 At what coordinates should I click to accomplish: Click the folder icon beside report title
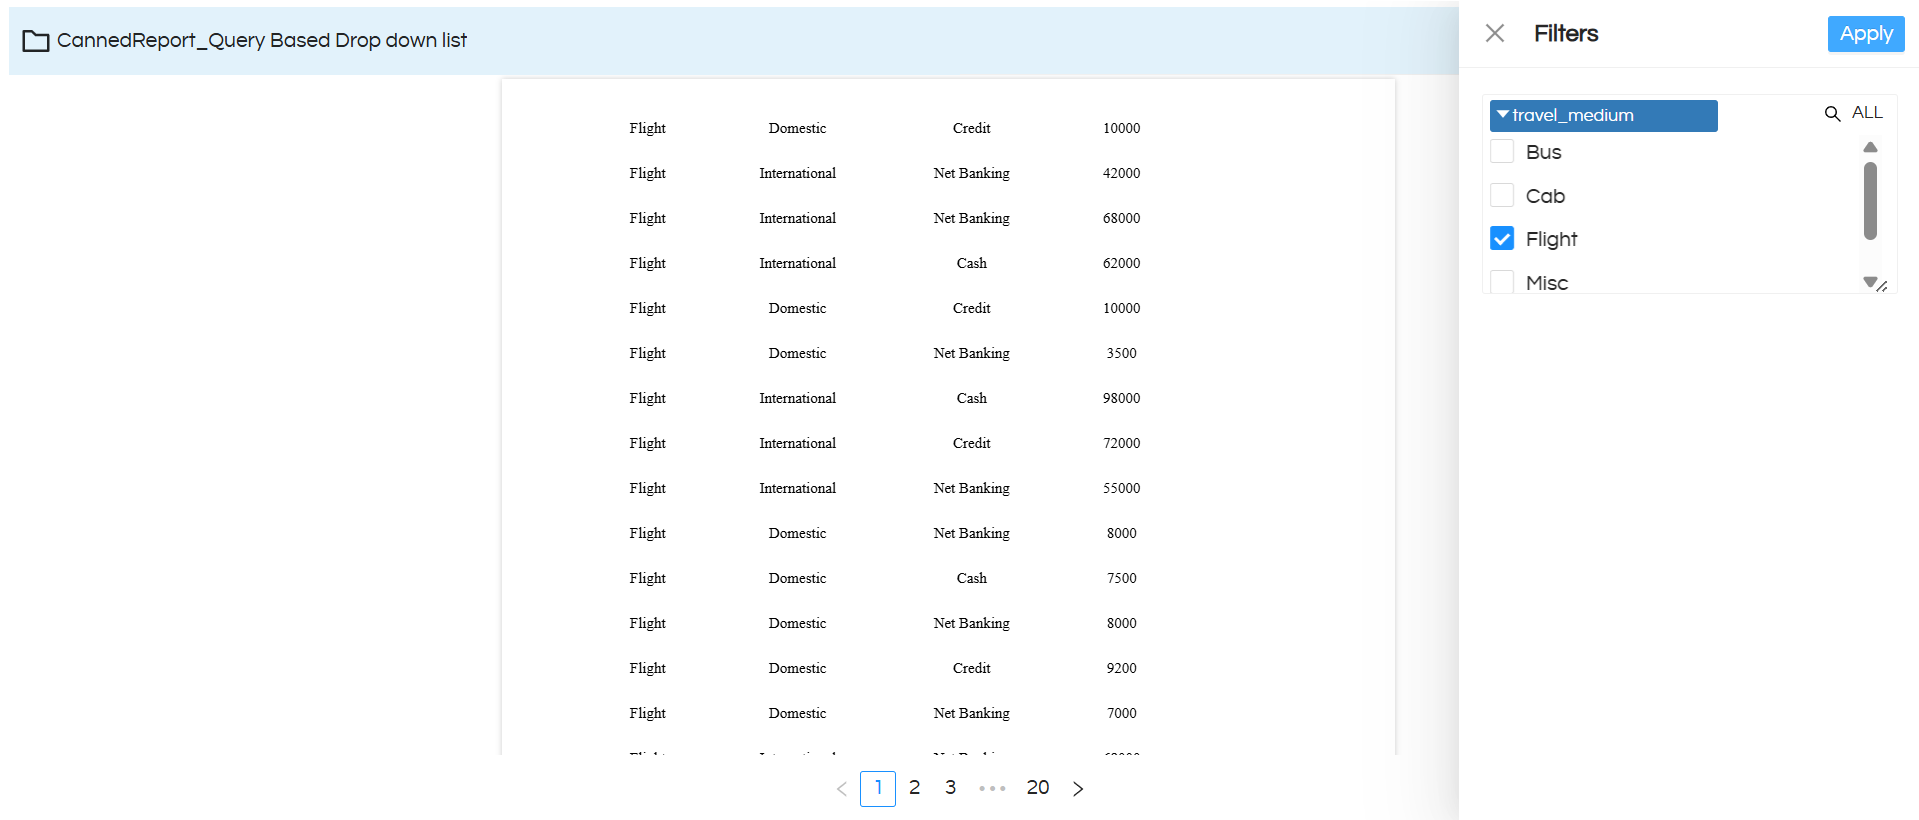(36, 41)
